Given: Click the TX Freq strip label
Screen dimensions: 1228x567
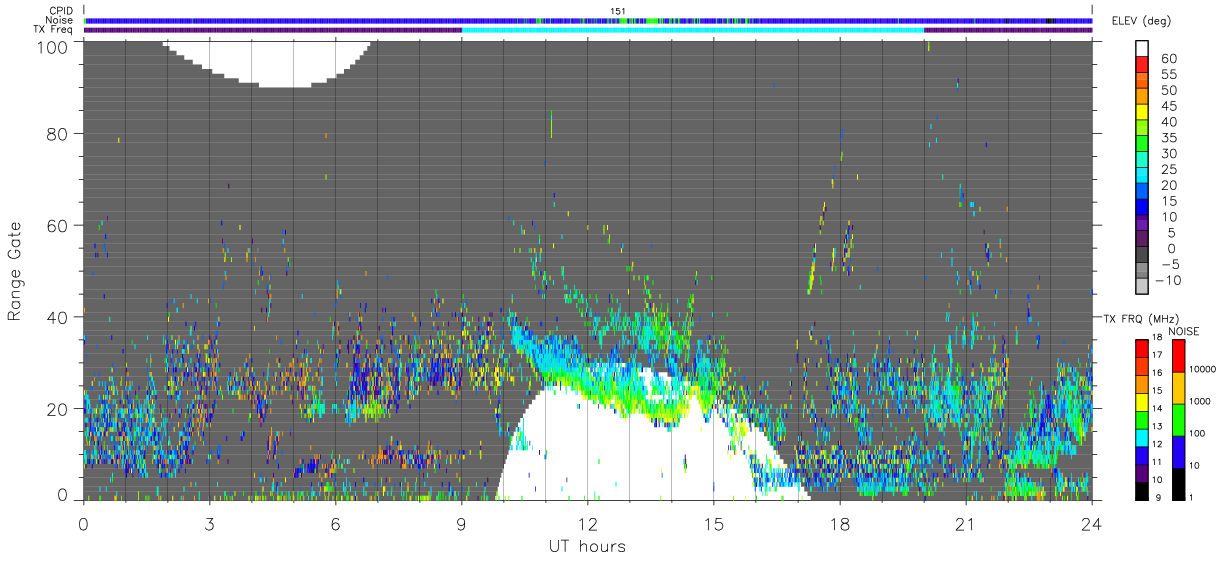Looking at the screenshot, I should [x=54, y=29].
